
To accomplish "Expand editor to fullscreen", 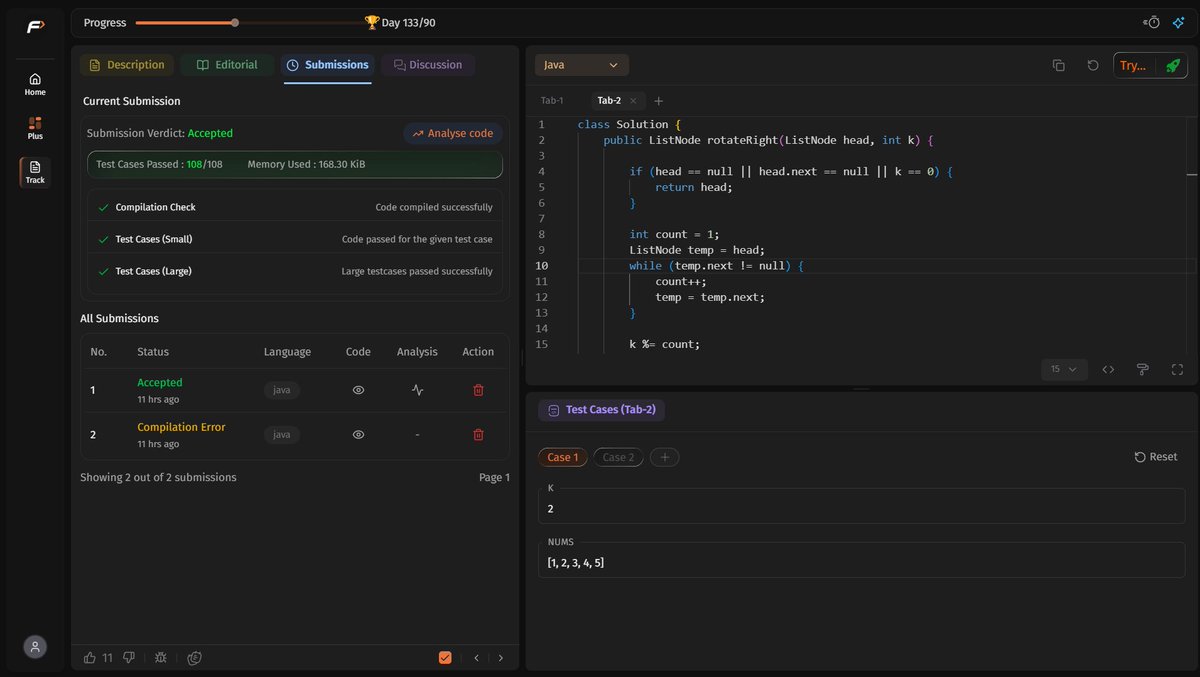I will pyautogui.click(x=1177, y=369).
